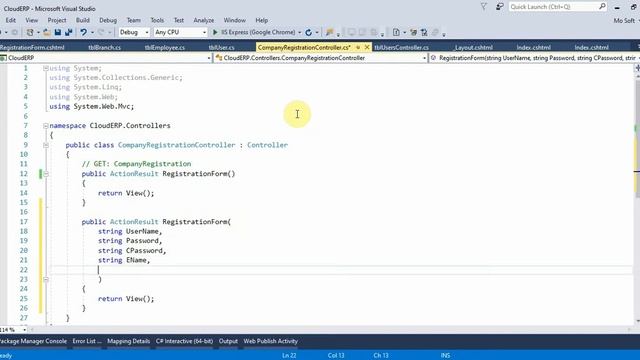Open the Edit menu
Screen dimensions: 640x360
[11, 20]
